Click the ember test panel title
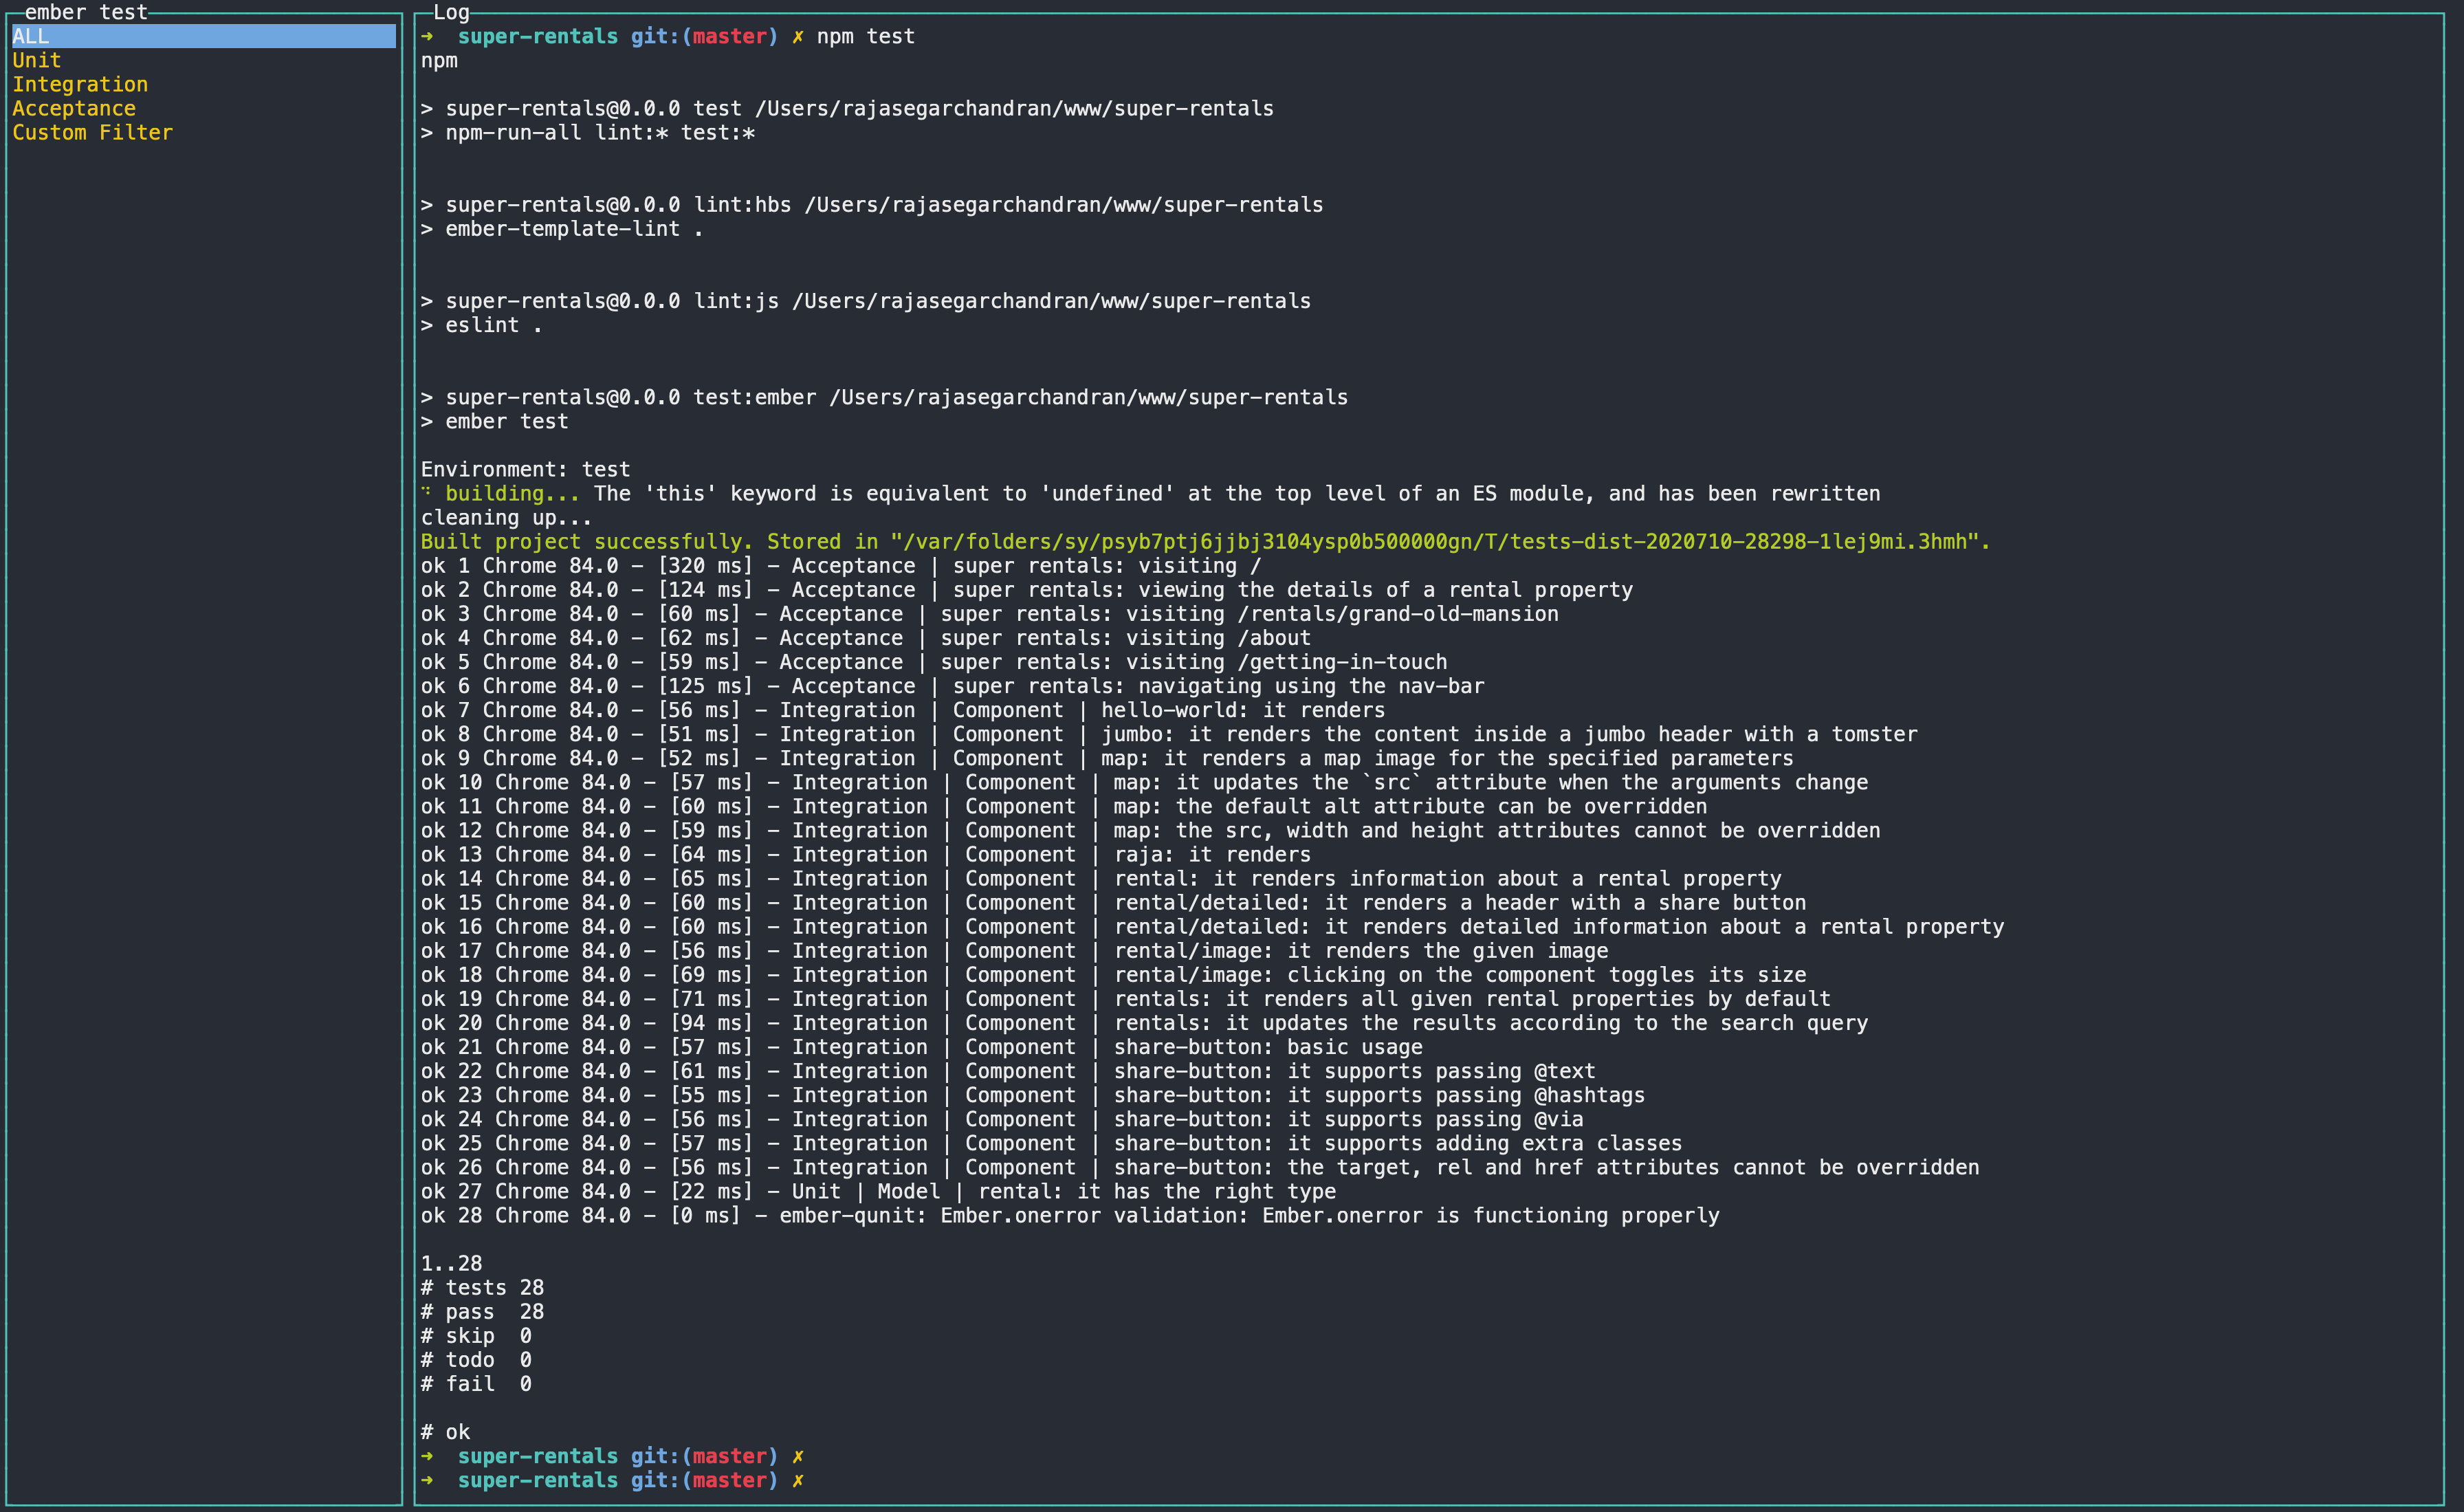The height and width of the screenshot is (1512, 2464). (x=86, y=12)
